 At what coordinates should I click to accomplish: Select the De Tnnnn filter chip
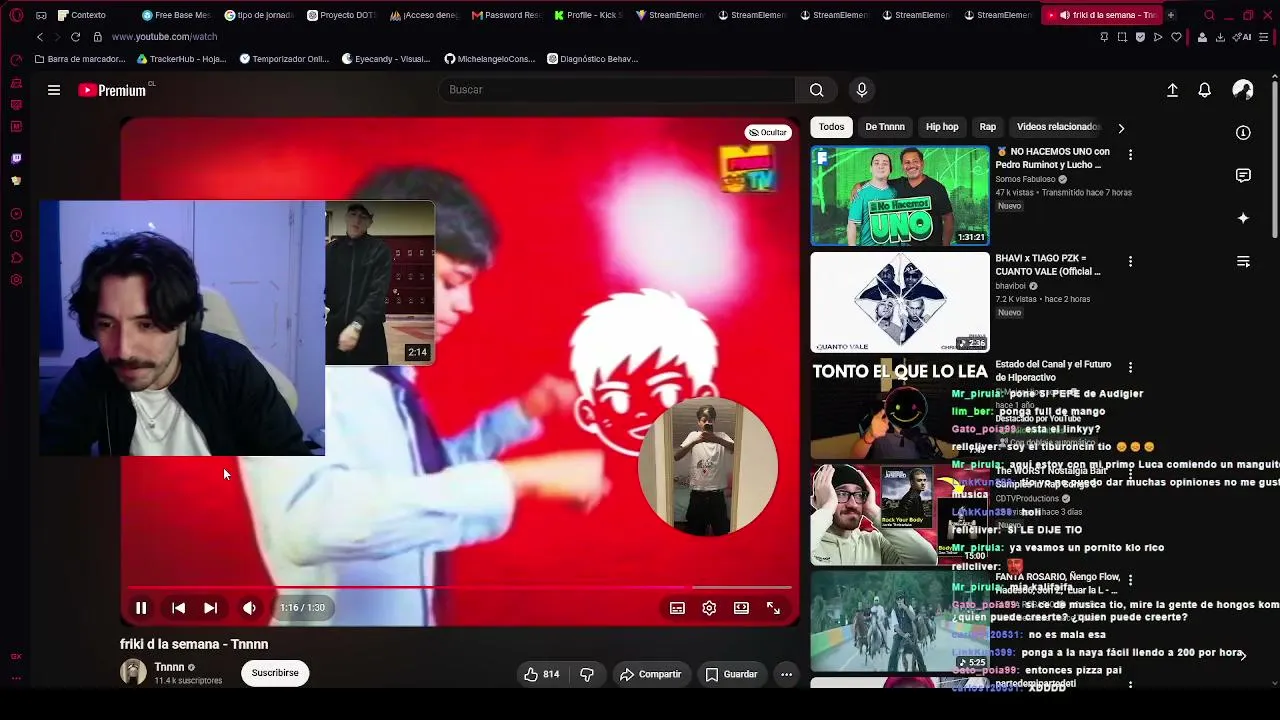tap(885, 127)
